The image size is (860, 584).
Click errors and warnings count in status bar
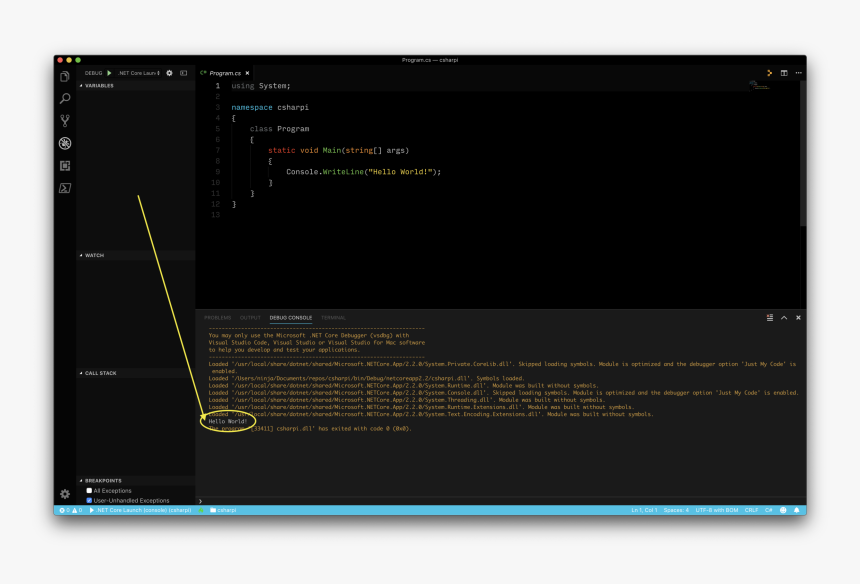(x=71, y=510)
